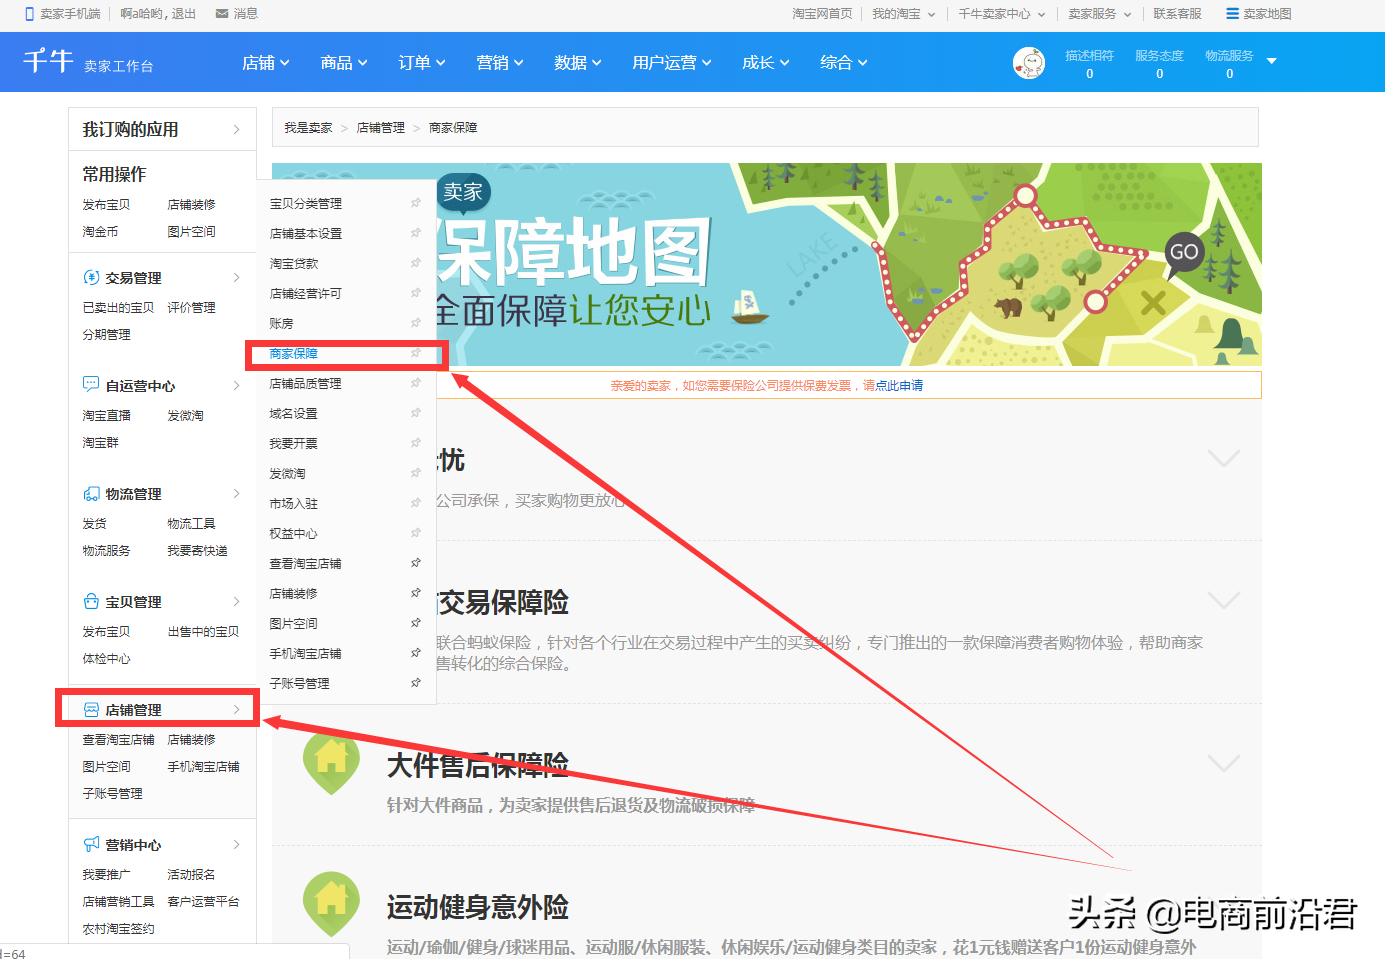The image size is (1385, 959).
Task: Select 商家保障 in the submenu
Action: [294, 353]
